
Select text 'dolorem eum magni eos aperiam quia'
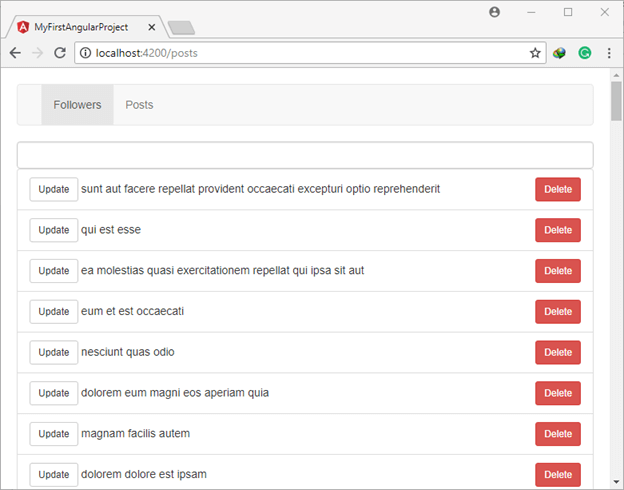(175, 392)
